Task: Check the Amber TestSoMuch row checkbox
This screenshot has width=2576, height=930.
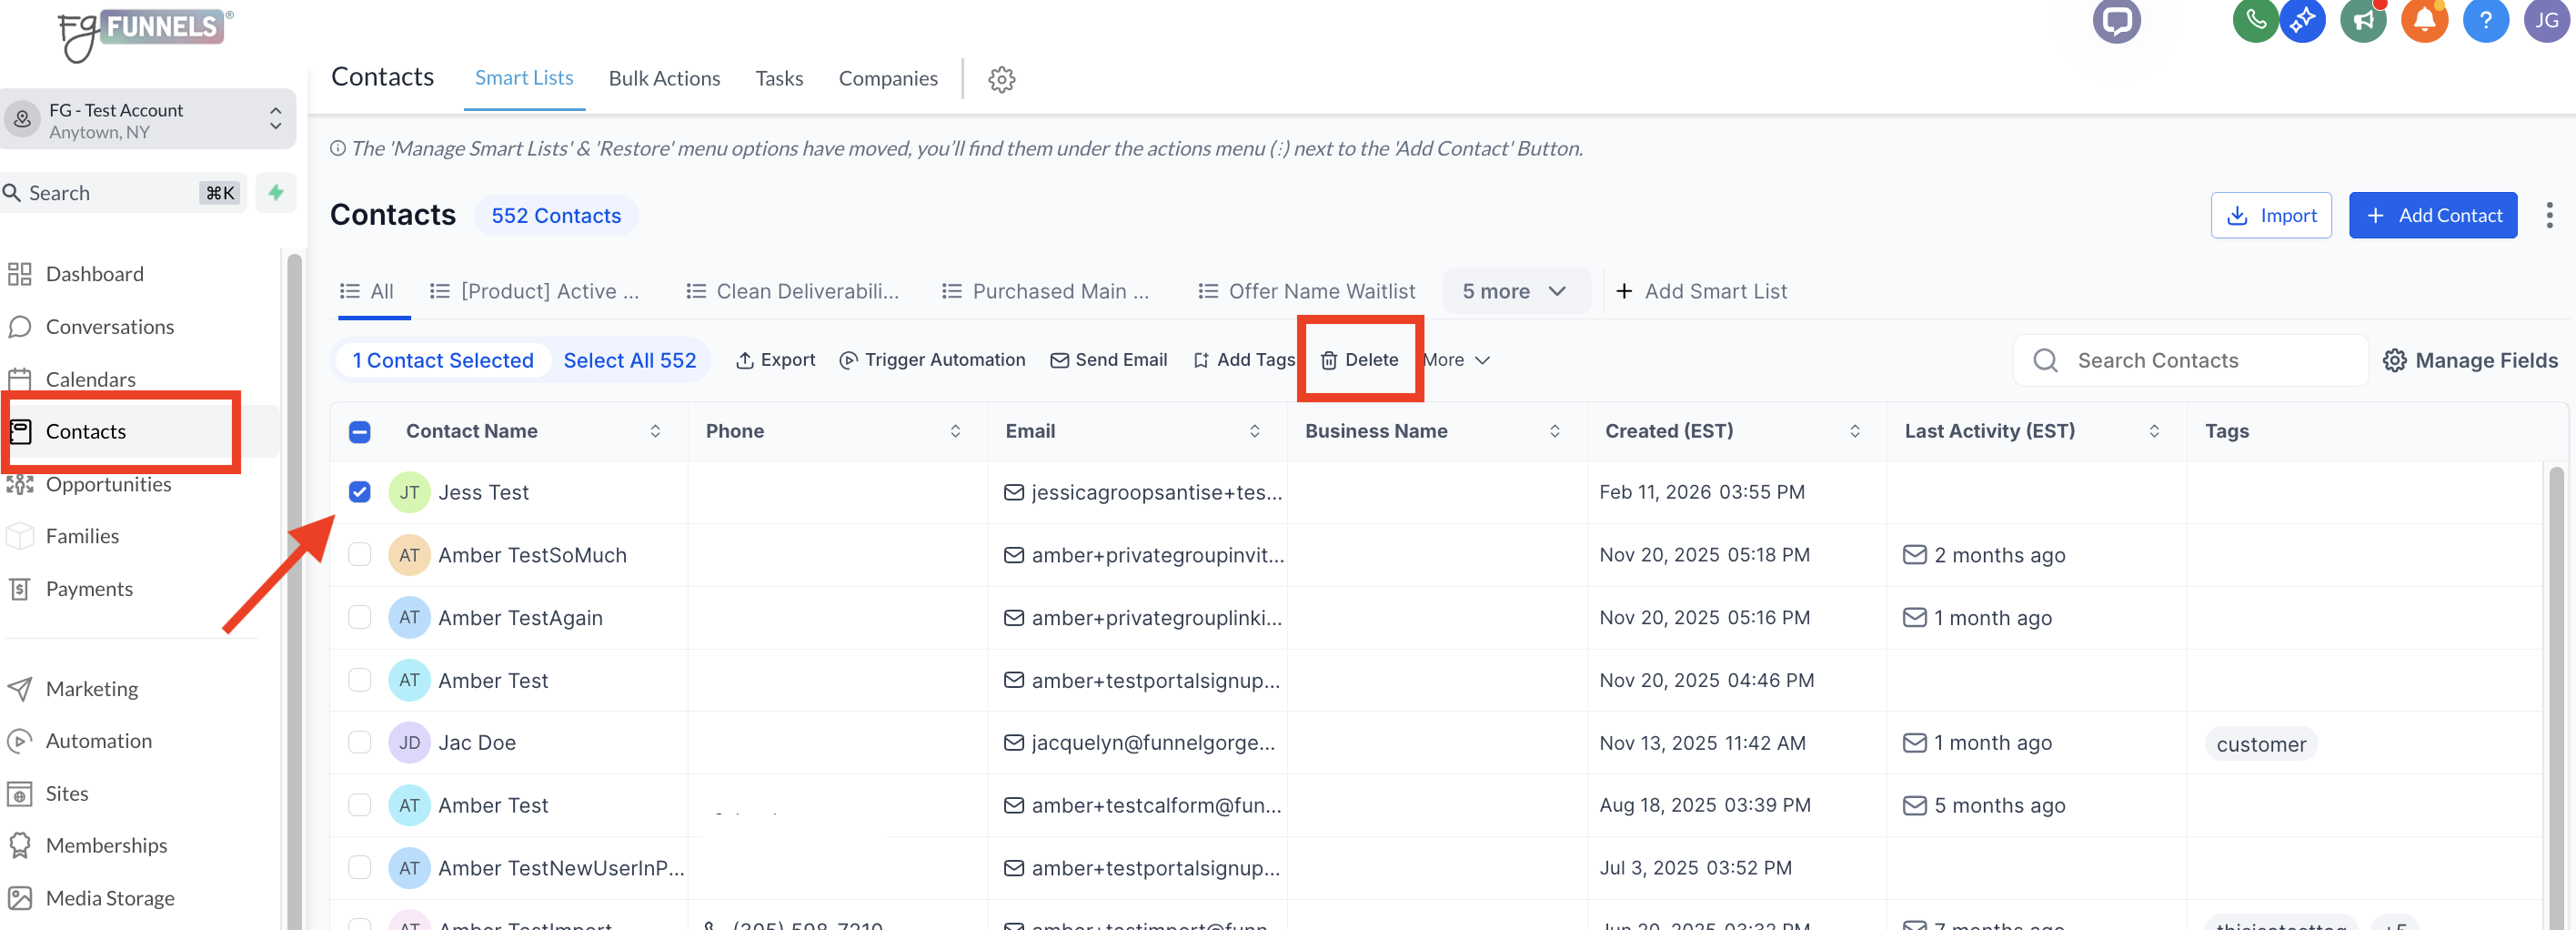Action: click(x=360, y=555)
